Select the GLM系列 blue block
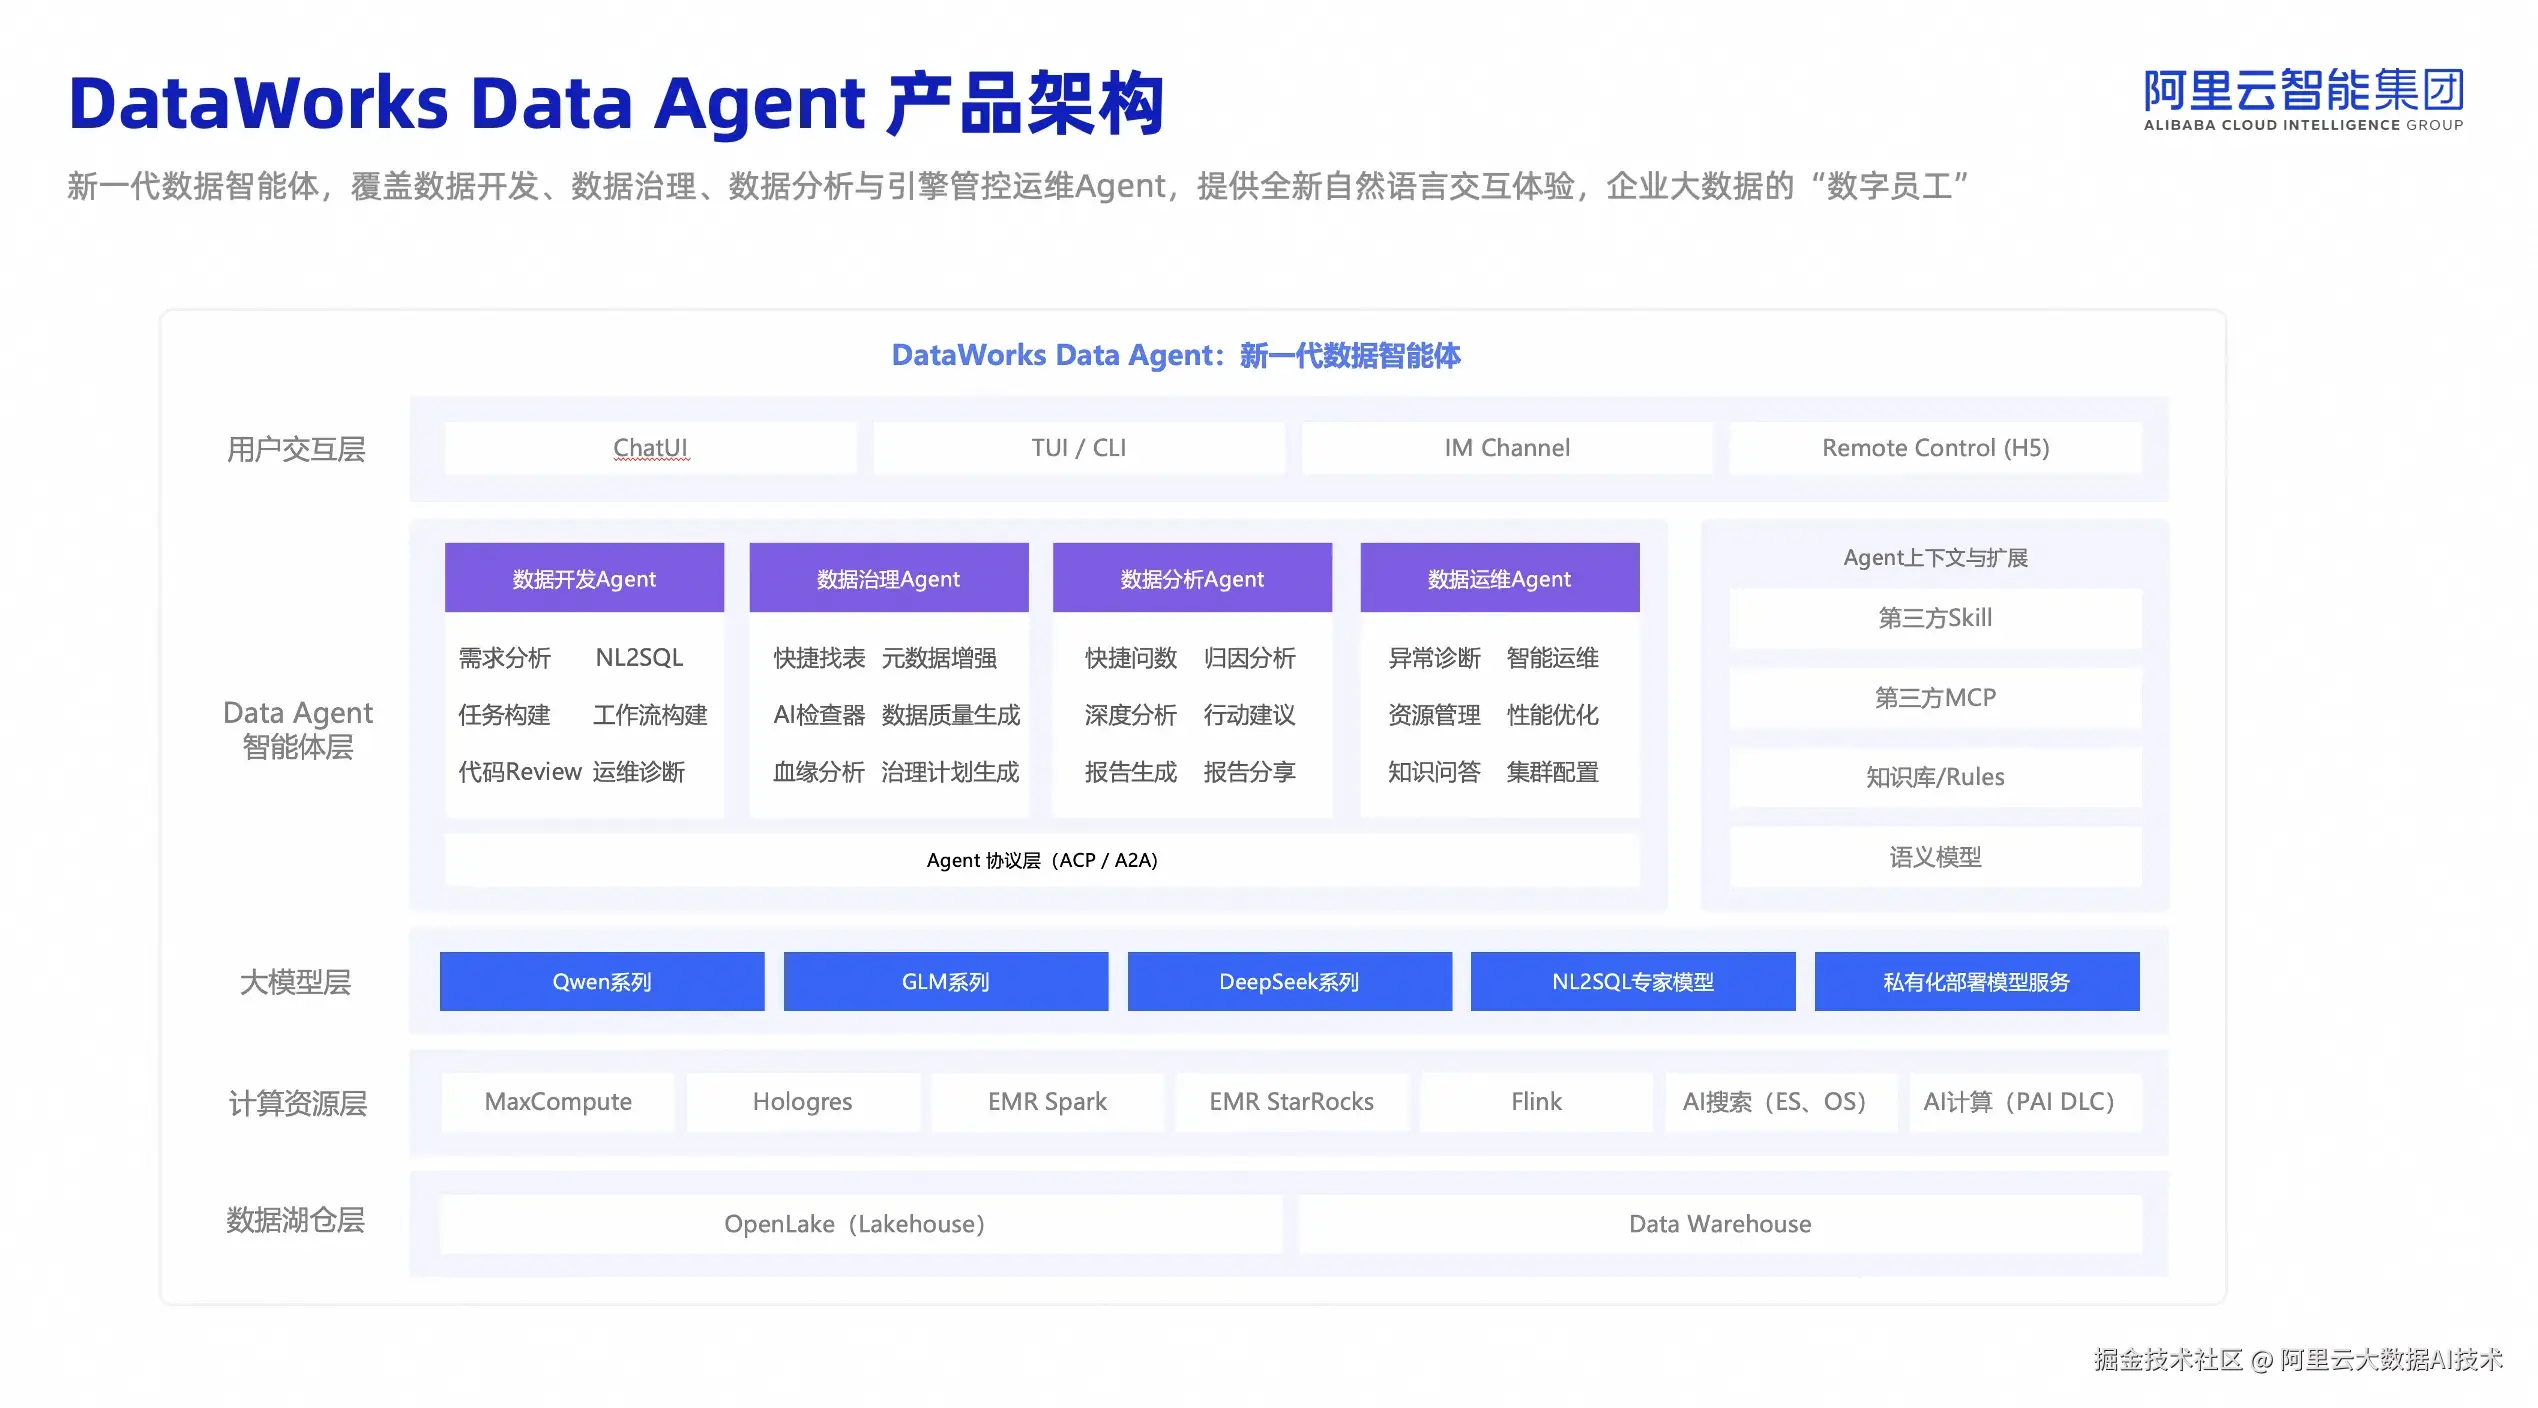 coord(946,982)
